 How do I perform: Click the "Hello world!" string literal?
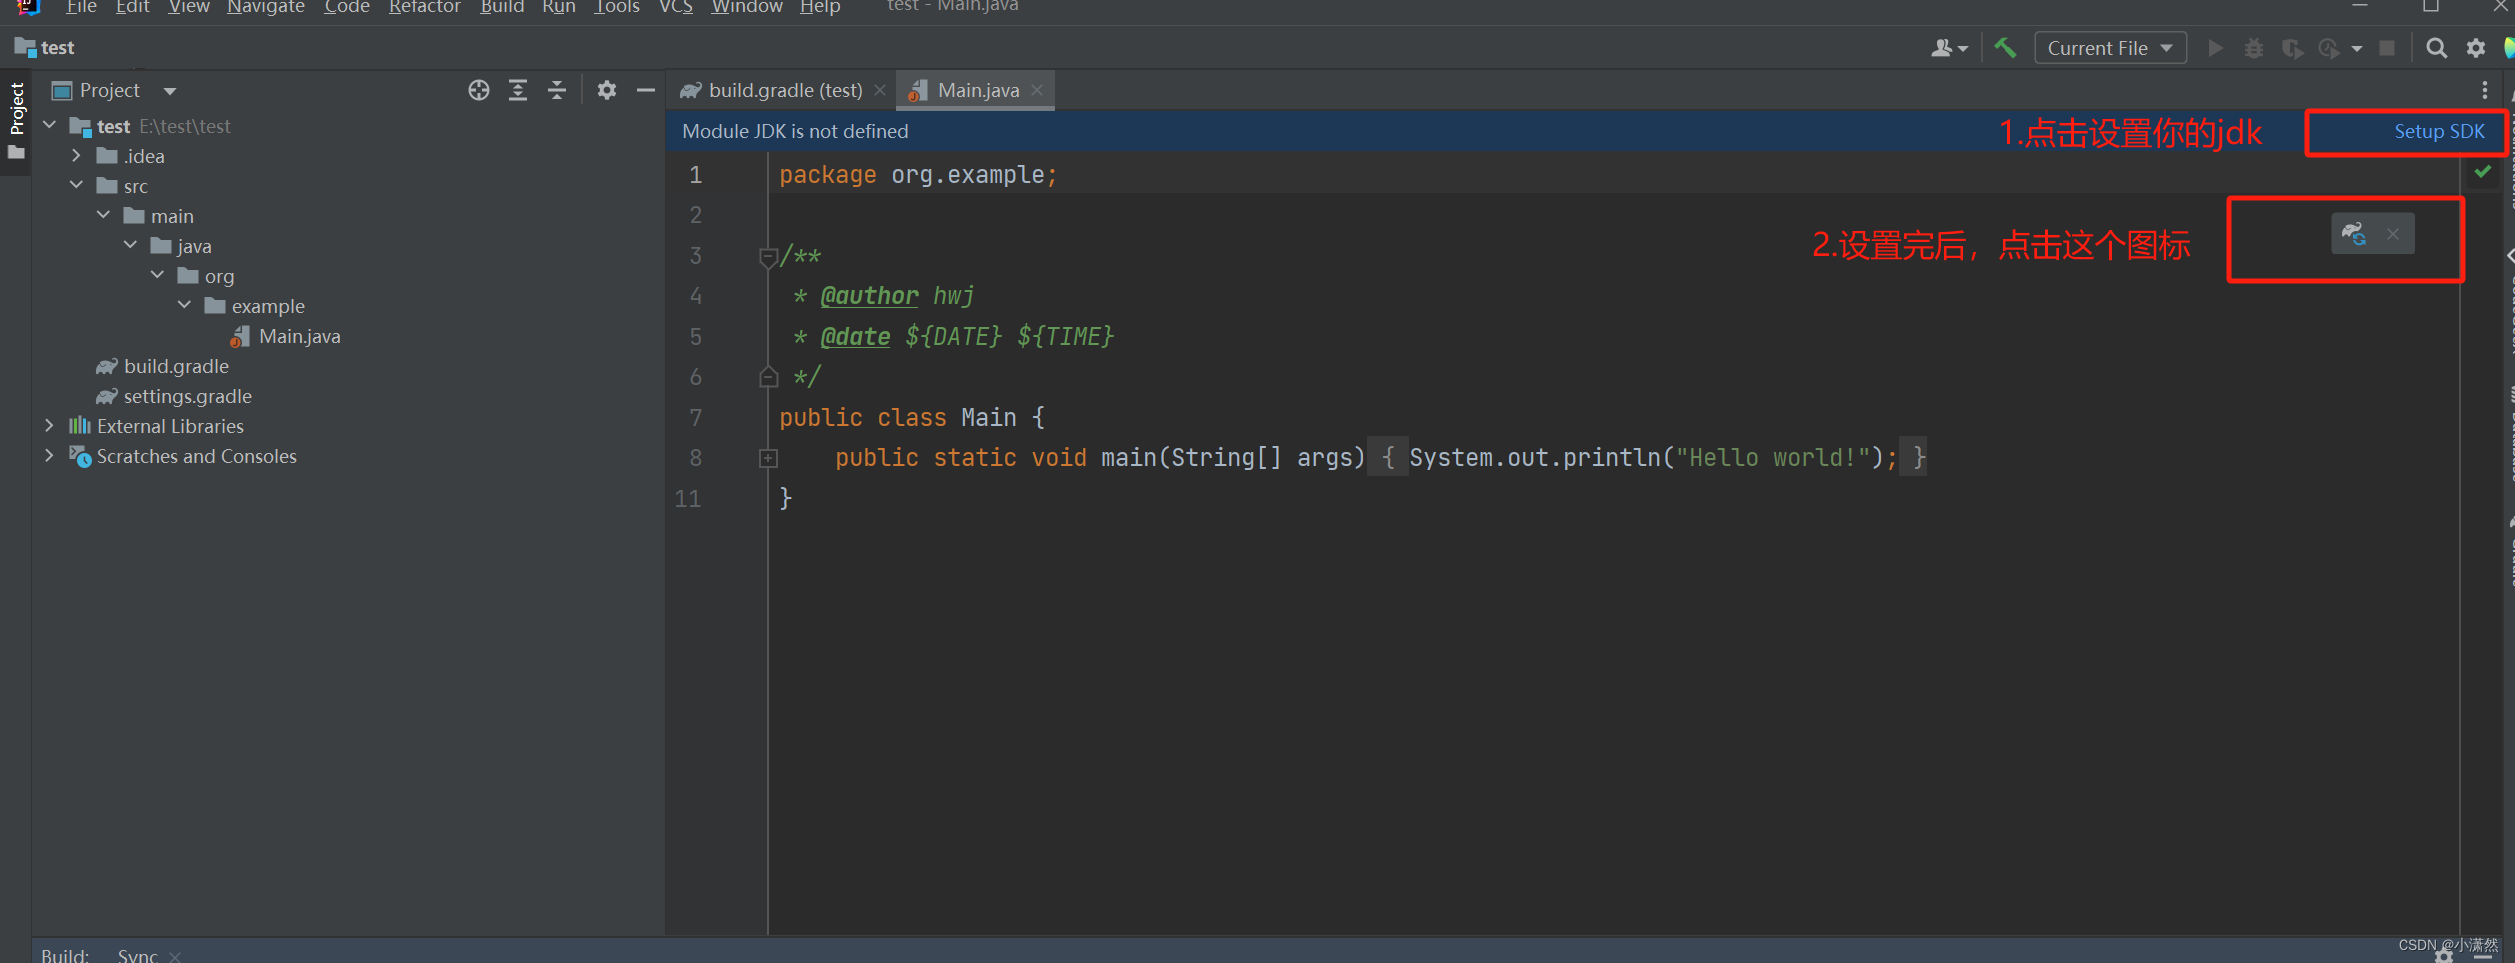tap(1773, 458)
